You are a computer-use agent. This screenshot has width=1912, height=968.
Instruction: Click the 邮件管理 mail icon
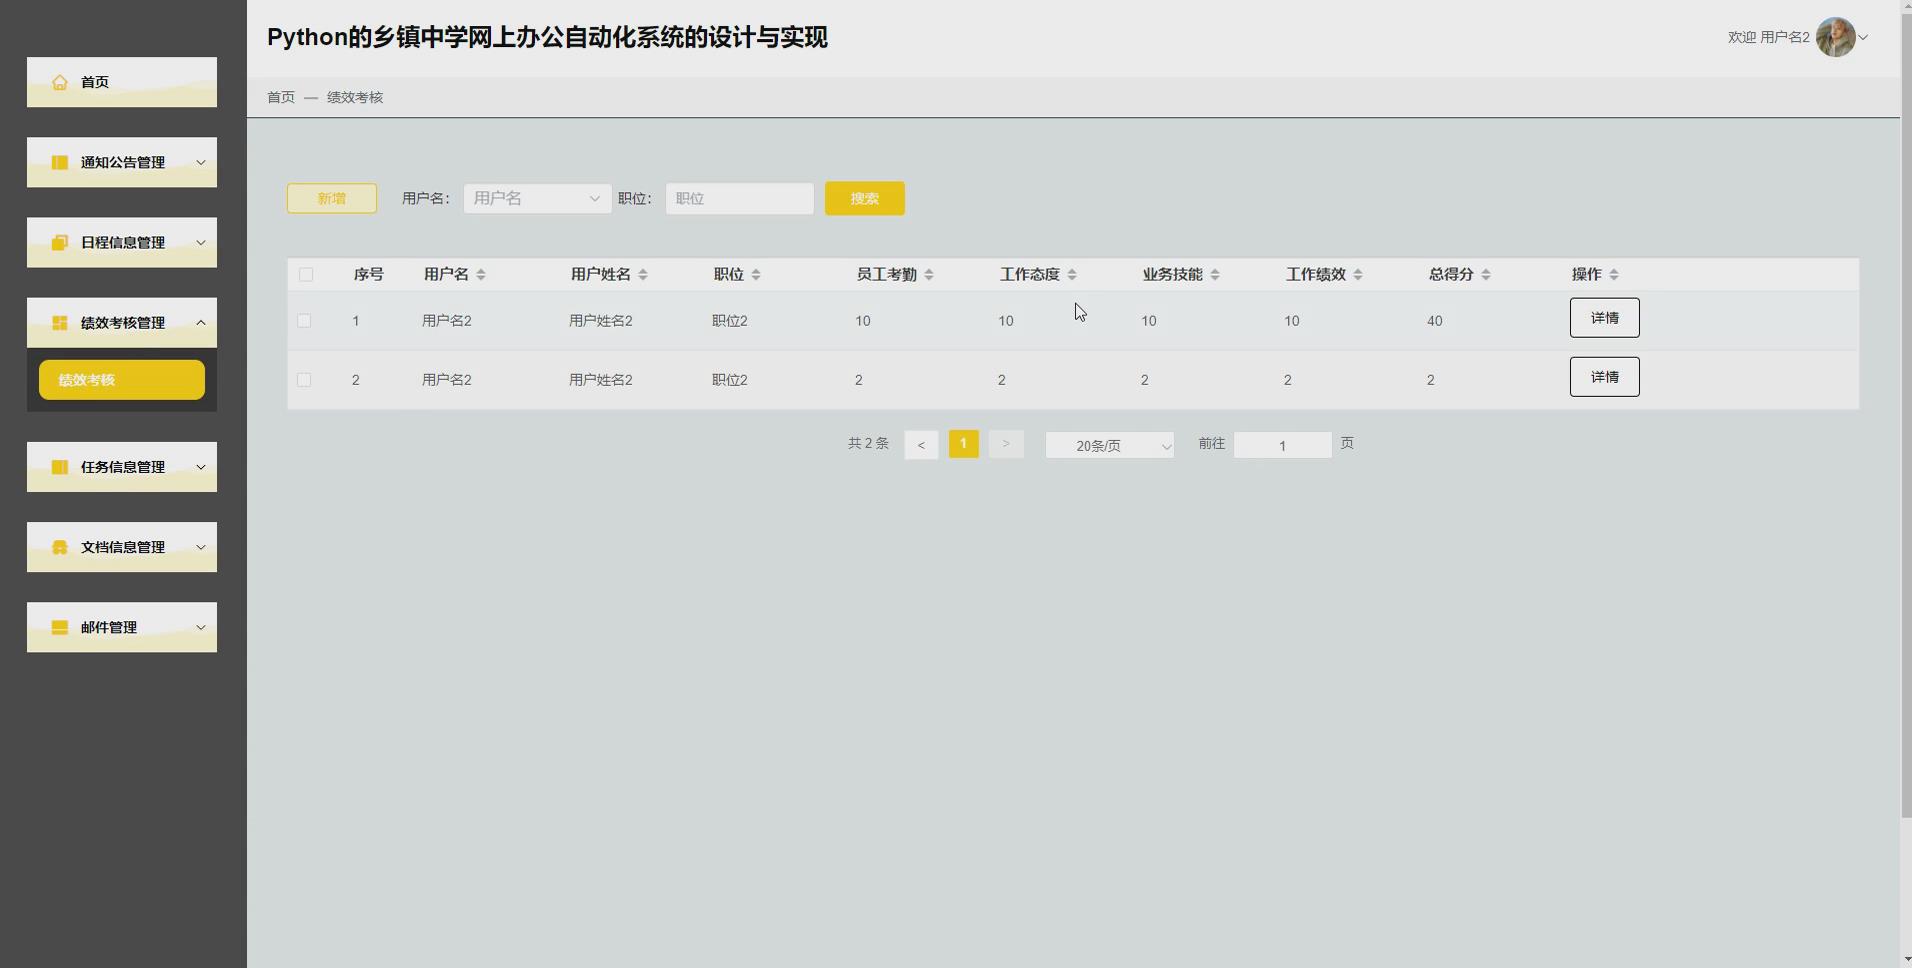tap(59, 627)
